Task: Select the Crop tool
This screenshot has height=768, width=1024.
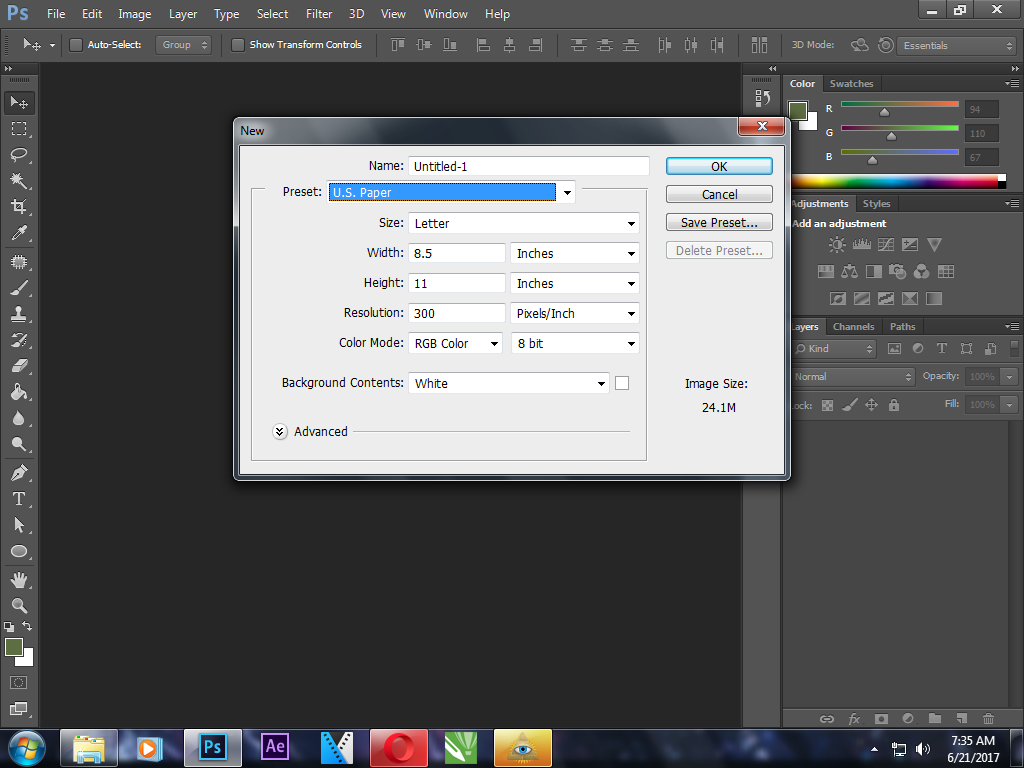Action: pyautogui.click(x=19, y=207)
